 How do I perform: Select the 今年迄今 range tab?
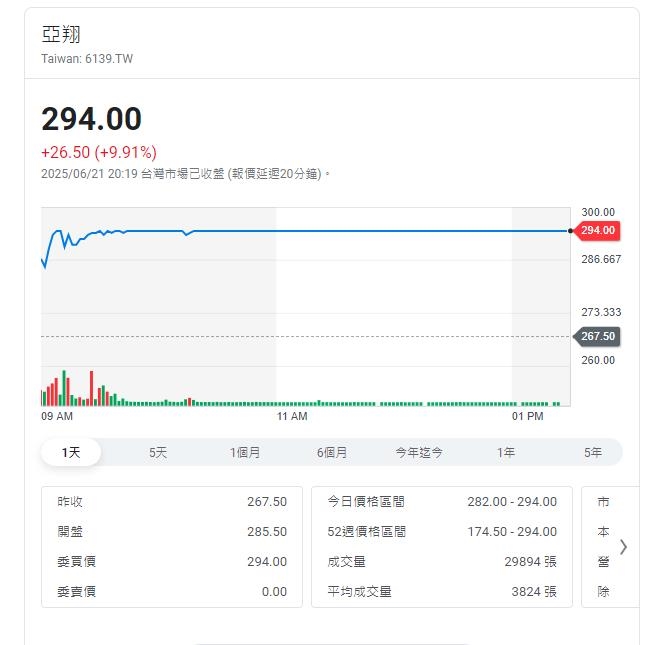419,453
